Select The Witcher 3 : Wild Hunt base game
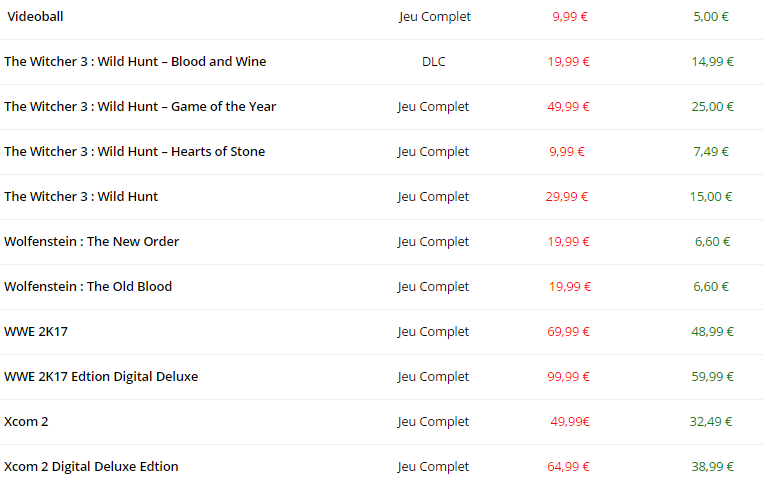The width and height of the screenshot is (763, 483). [x=81, y=196]
